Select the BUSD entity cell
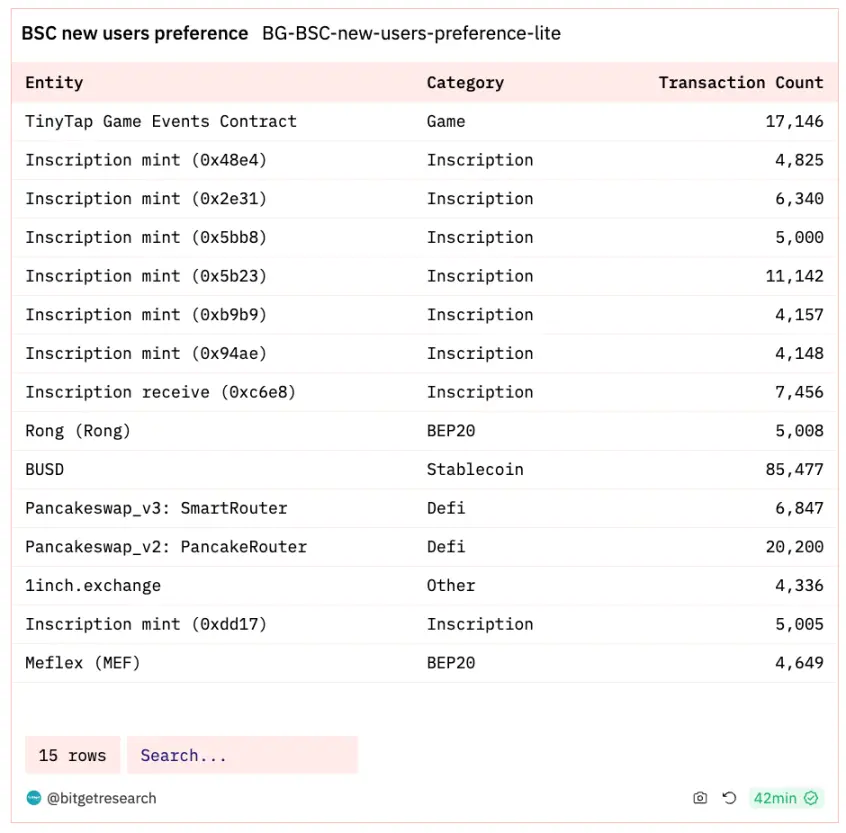Screen dimensions: 846x833 [44, 469]
